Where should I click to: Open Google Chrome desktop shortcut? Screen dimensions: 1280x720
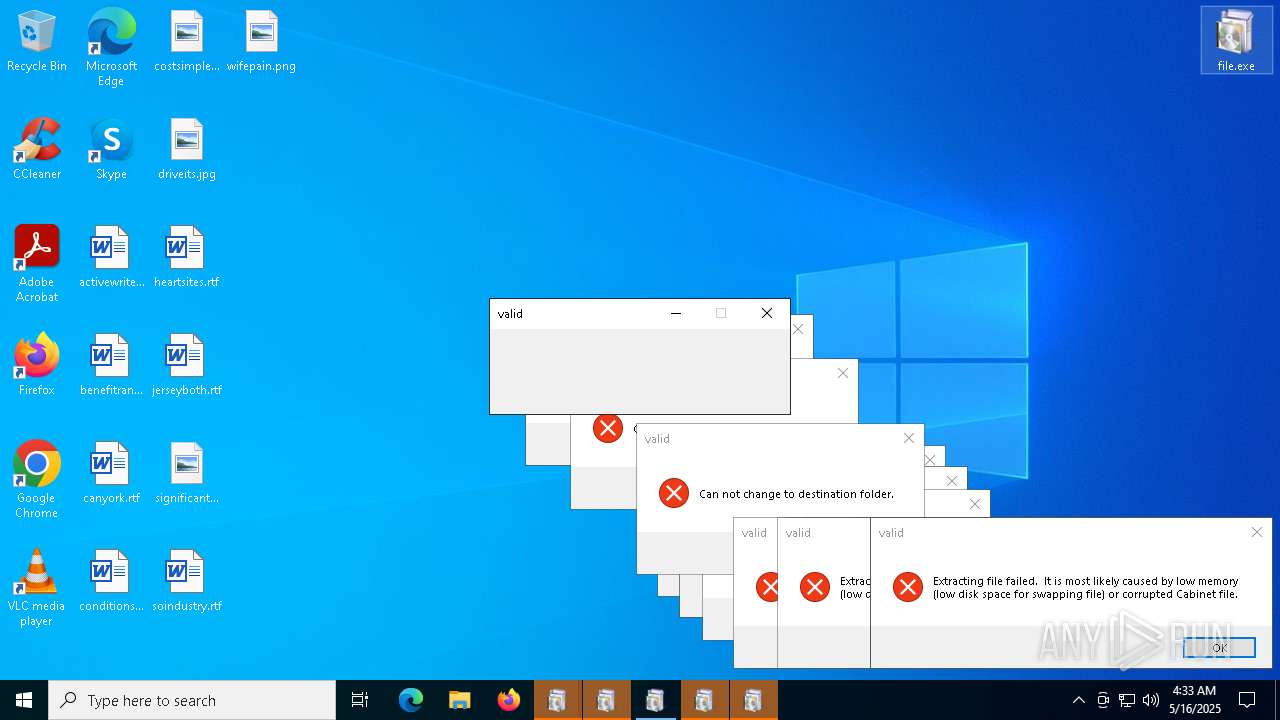37,480
